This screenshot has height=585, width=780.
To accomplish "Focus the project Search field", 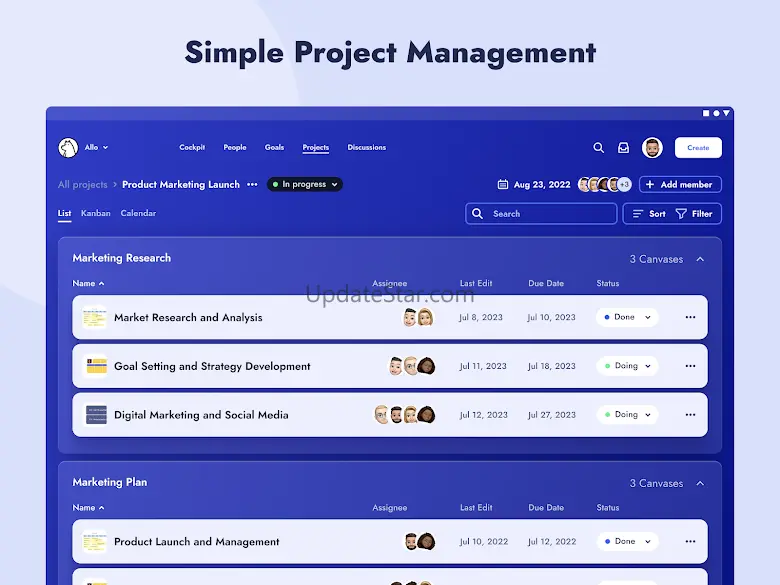I will click(x=541, y=213).
